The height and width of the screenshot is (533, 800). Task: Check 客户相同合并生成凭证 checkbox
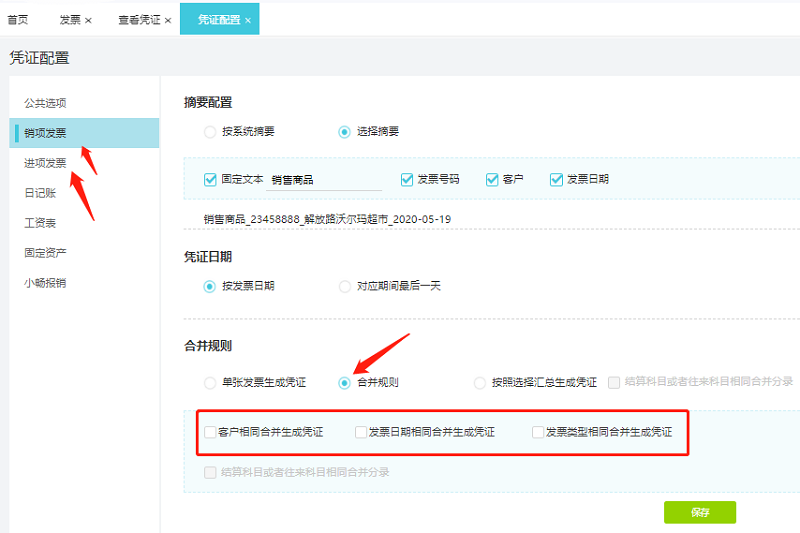click(x=210, y=433)
